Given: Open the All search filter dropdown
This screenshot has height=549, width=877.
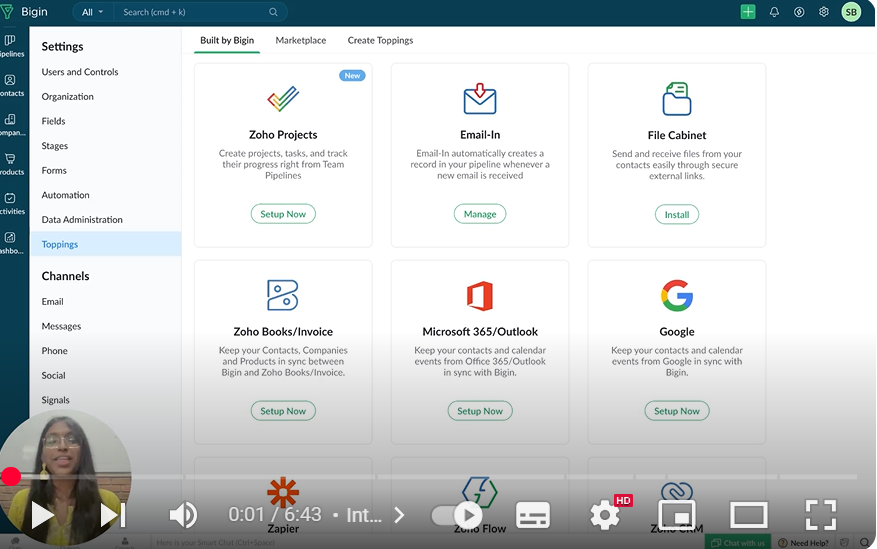Looking at the screenshot, I should pyautogui.click(x=92, y=12).
